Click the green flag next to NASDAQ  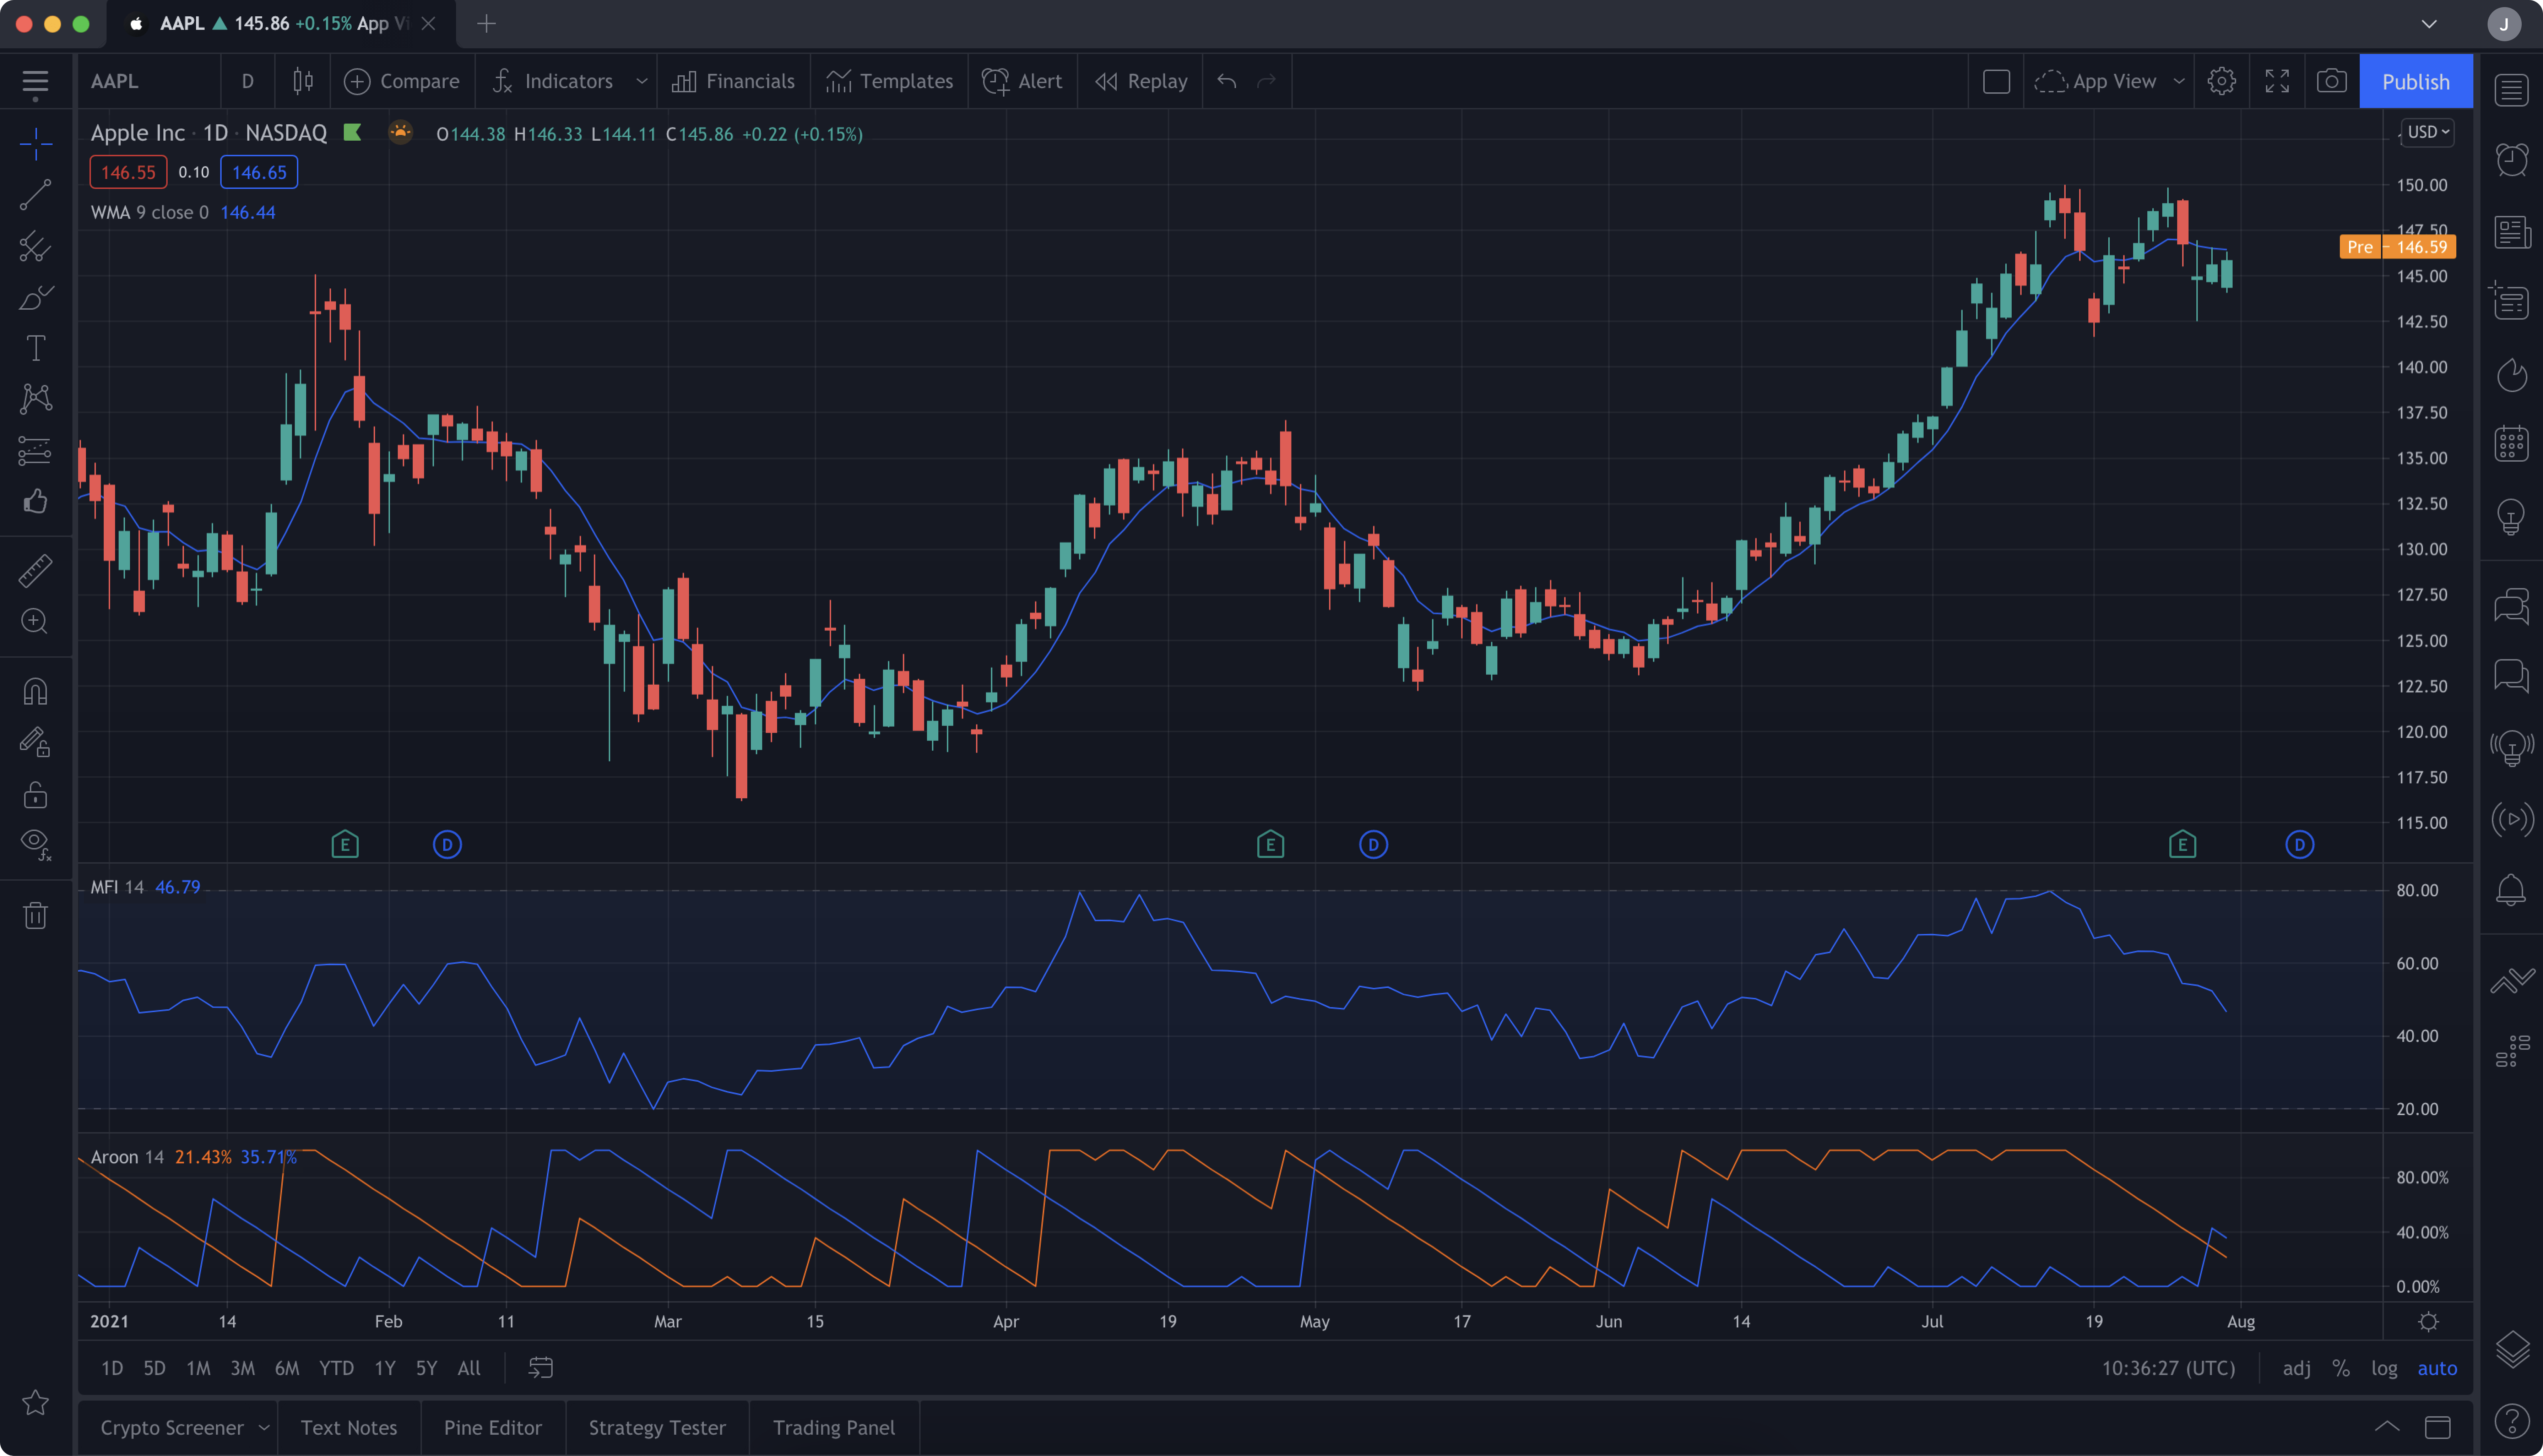point(352,132)
